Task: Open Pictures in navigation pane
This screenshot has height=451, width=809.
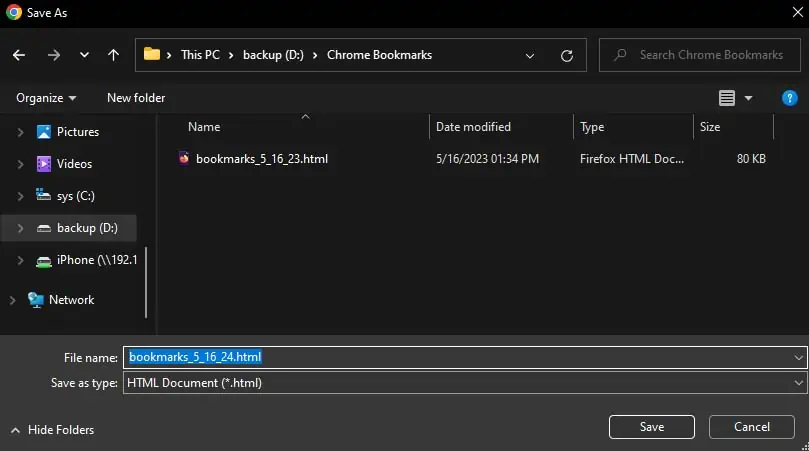Action: click(78, 132)
